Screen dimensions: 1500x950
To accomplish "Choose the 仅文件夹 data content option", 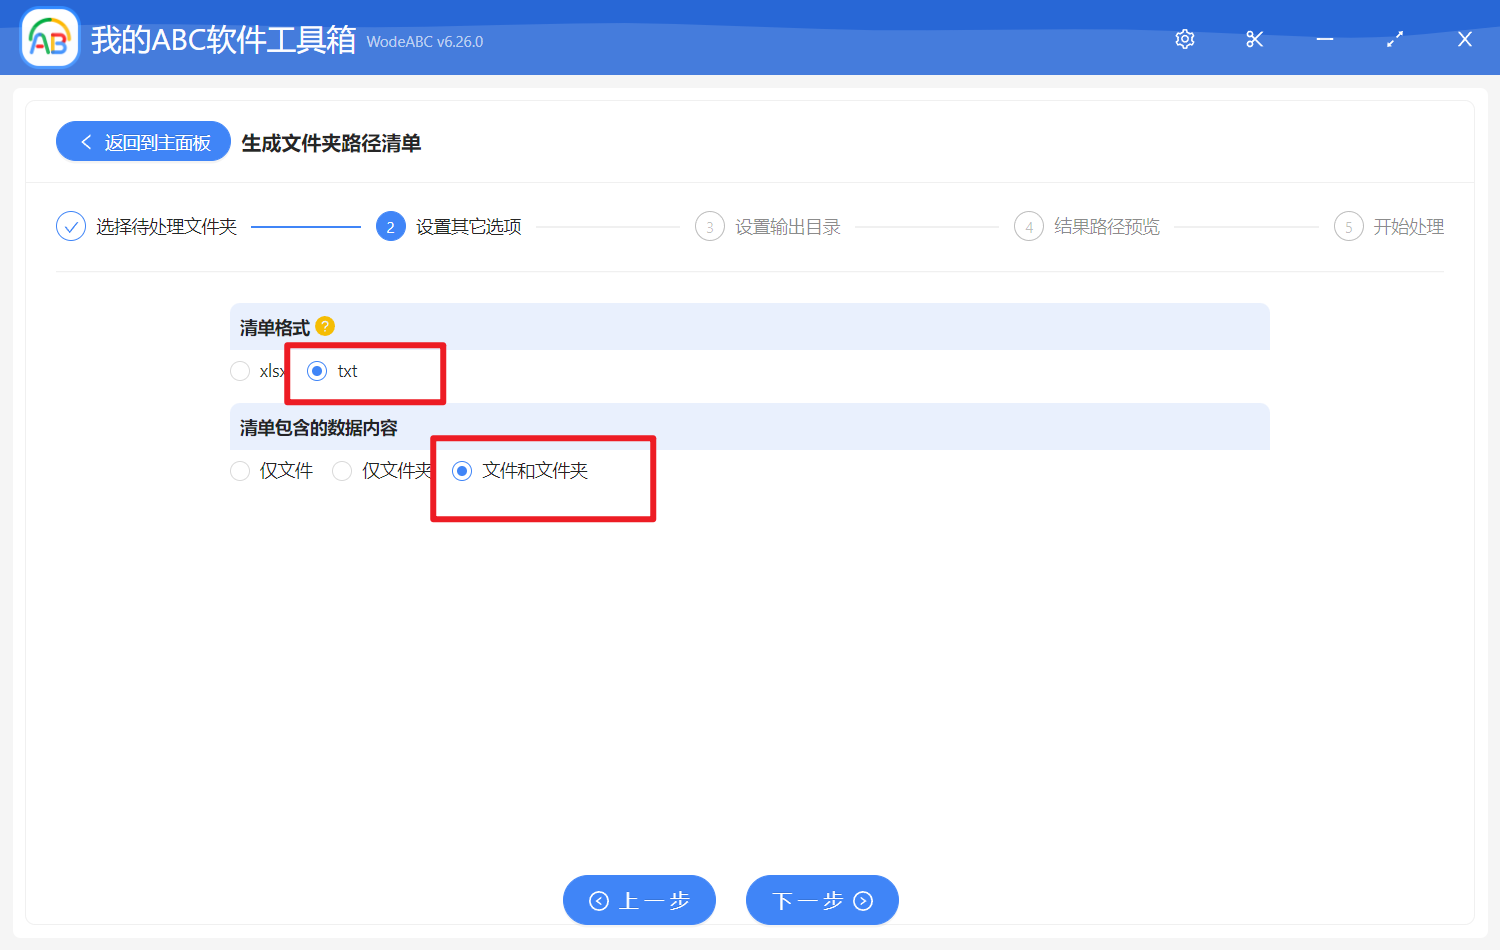I will tap(341, 470).
